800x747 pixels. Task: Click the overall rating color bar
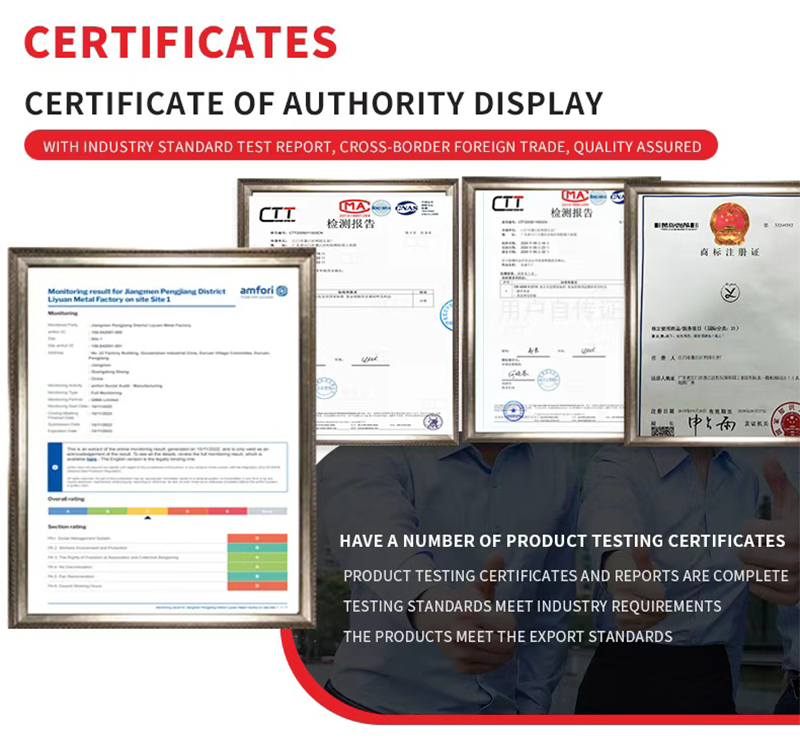pyautogui.click(x=167, y=511)
